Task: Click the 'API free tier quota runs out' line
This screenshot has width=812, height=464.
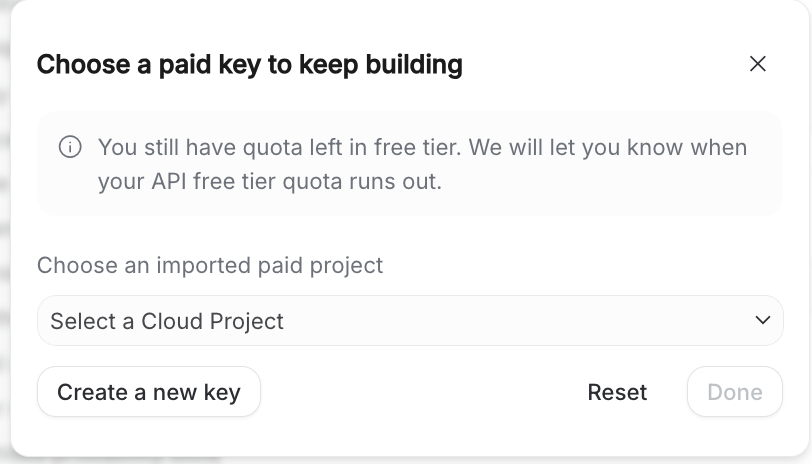Action: pos(270,182)
